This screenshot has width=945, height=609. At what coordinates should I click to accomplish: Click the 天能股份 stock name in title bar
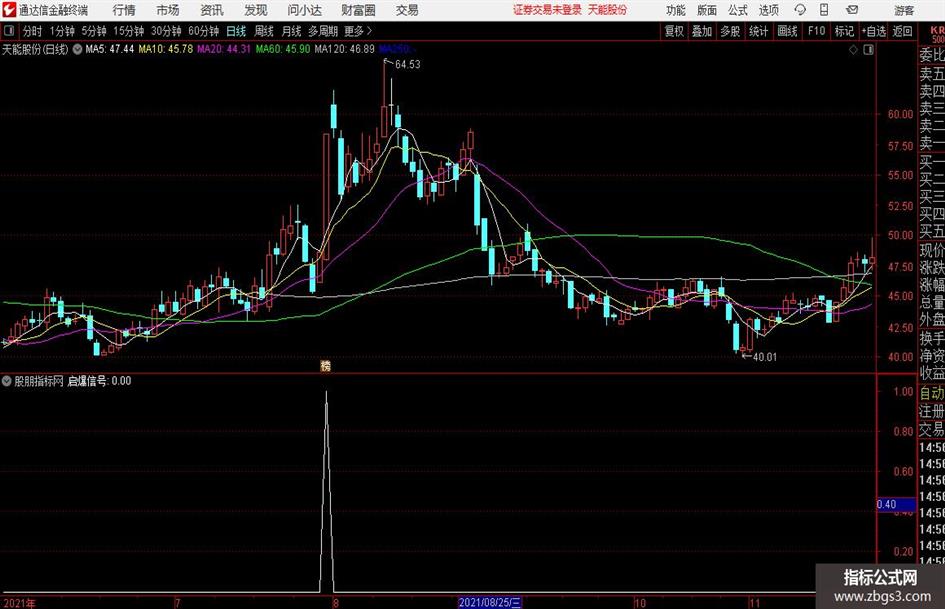pyautogui.click(x=607, y=10)
